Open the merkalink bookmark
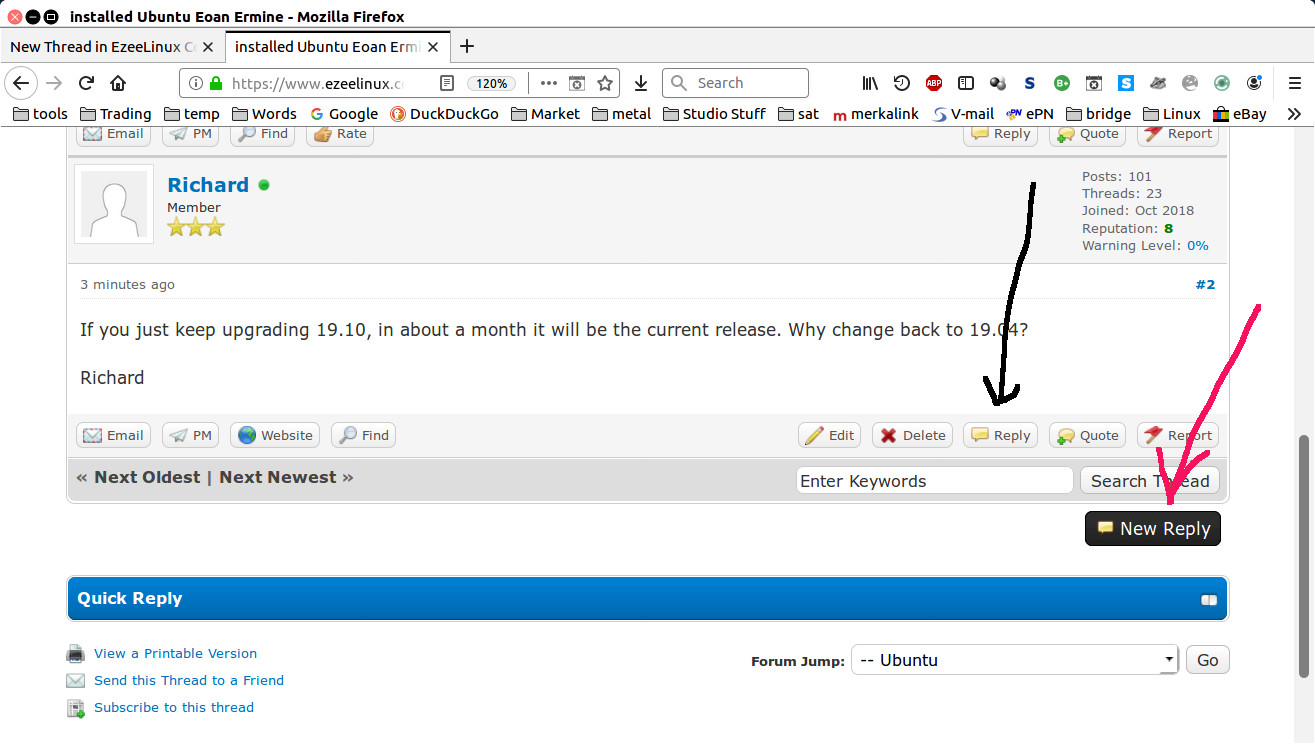 (876, 114)
